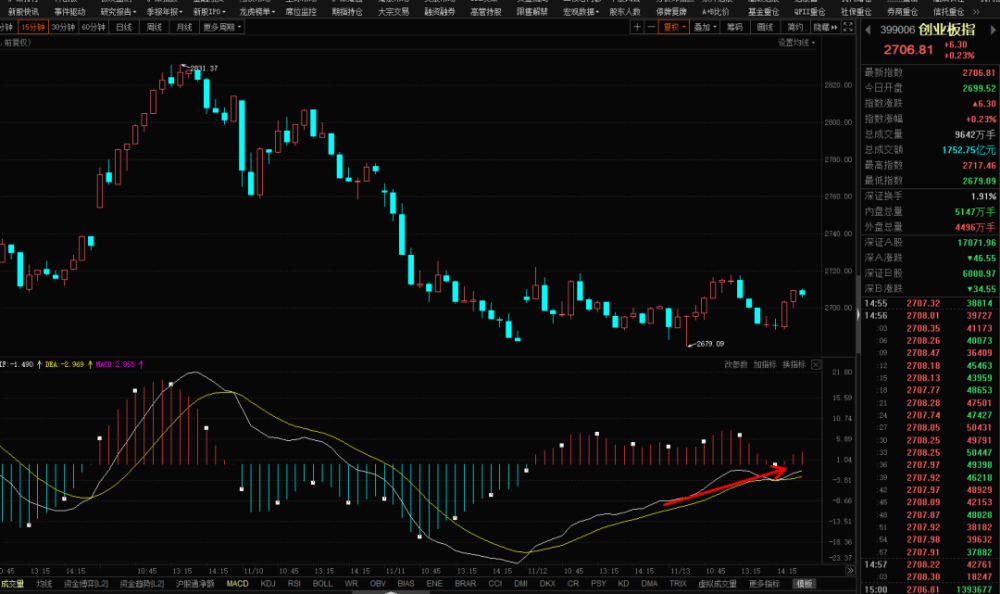Open the 研究报告 dropdown menu

click(x=118, y=12)
